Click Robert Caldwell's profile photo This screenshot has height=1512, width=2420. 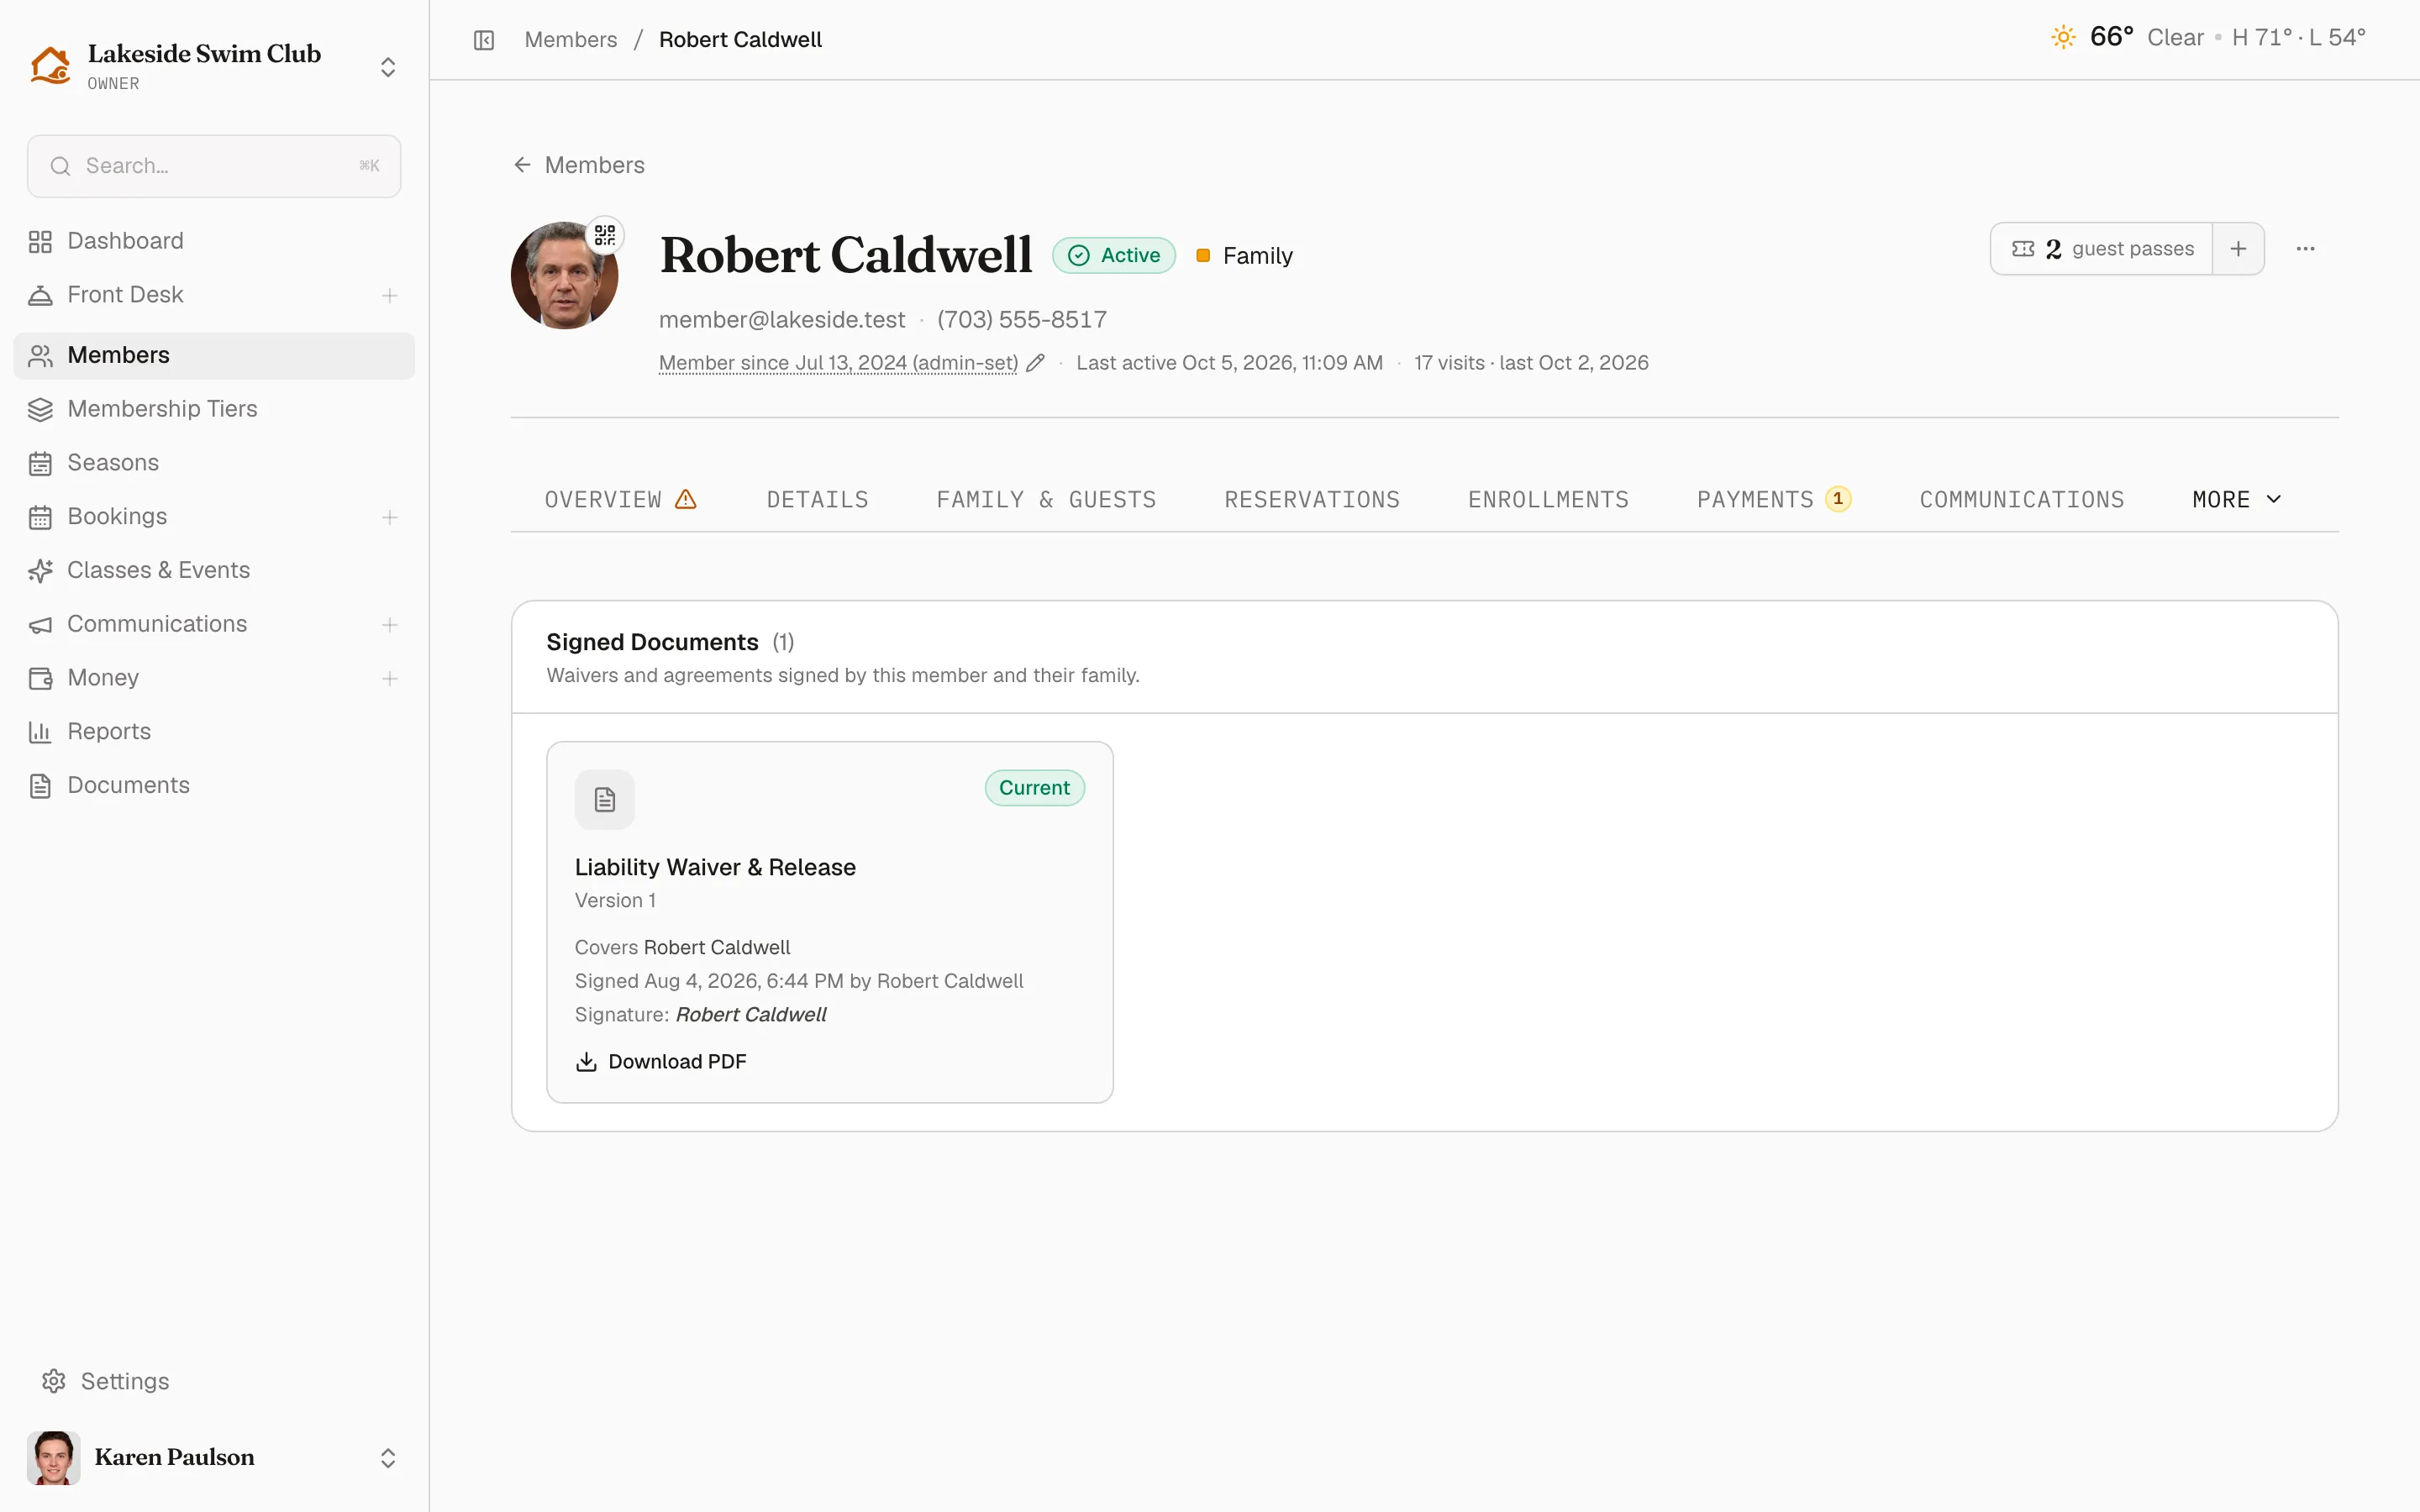(x=564, y=276)
